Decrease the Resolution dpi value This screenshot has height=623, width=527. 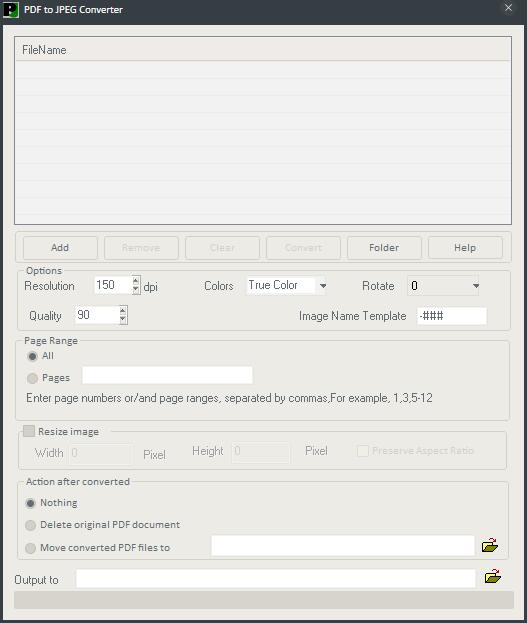click(136, 290)
